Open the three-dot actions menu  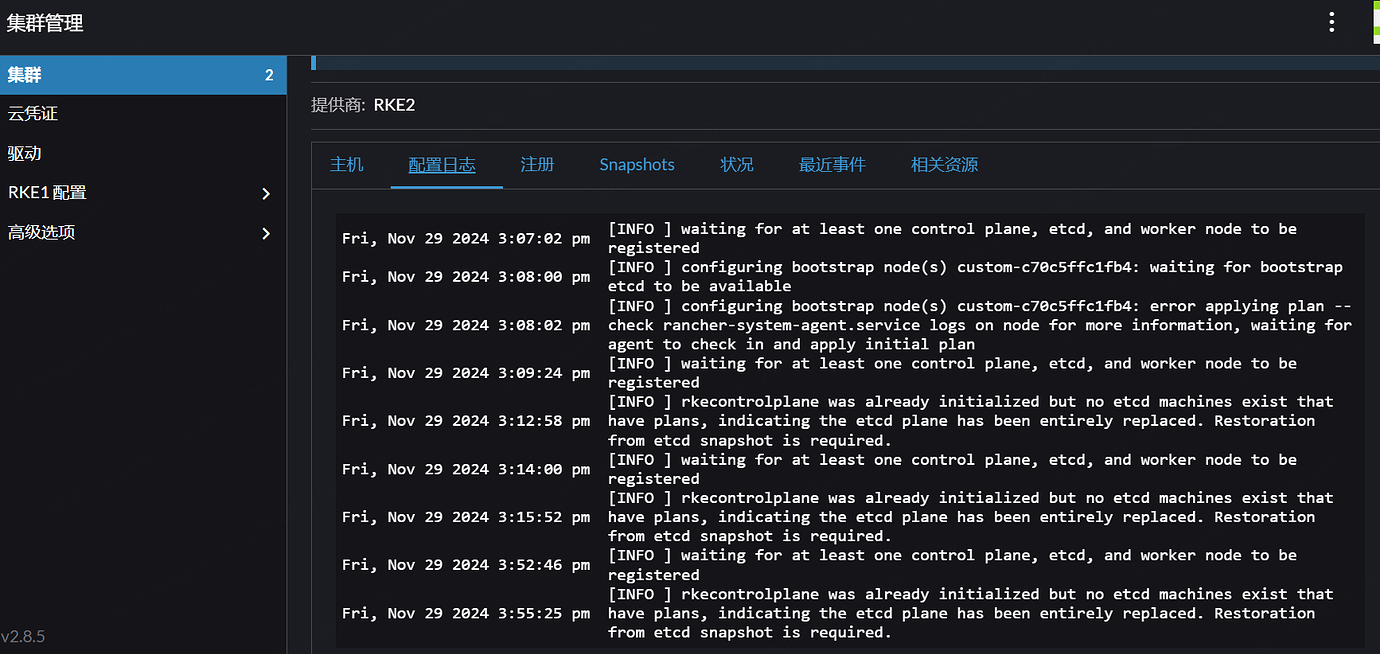(1331, 21)
